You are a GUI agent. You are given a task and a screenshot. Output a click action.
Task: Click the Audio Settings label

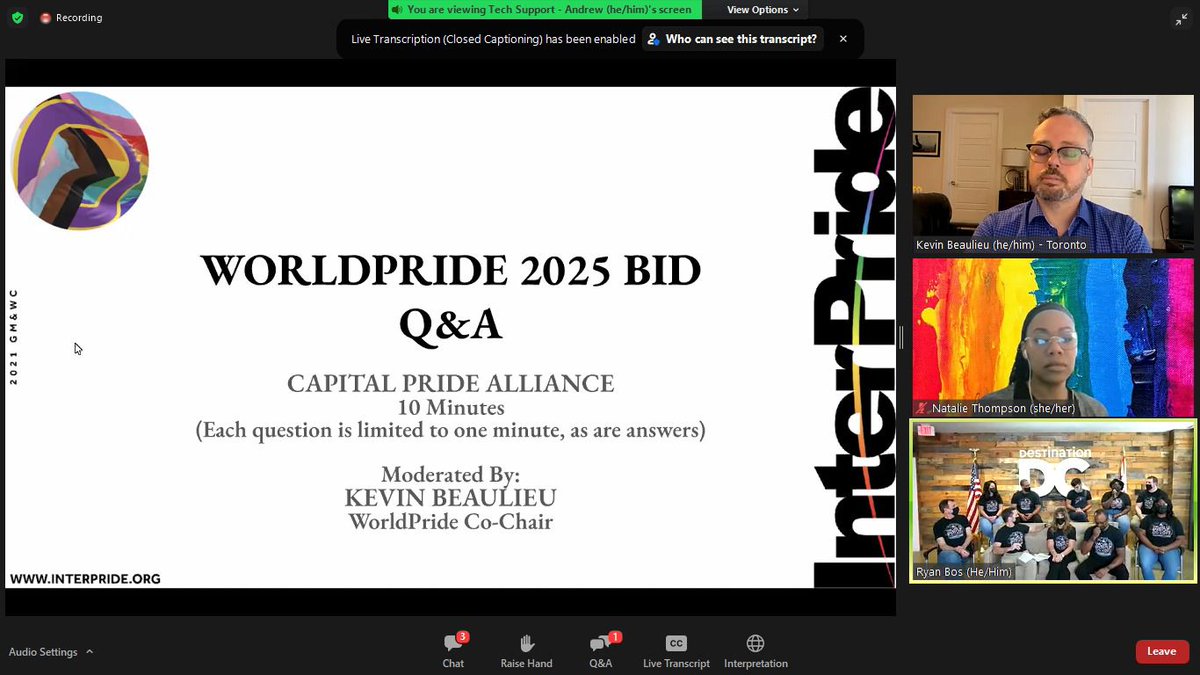43,652
